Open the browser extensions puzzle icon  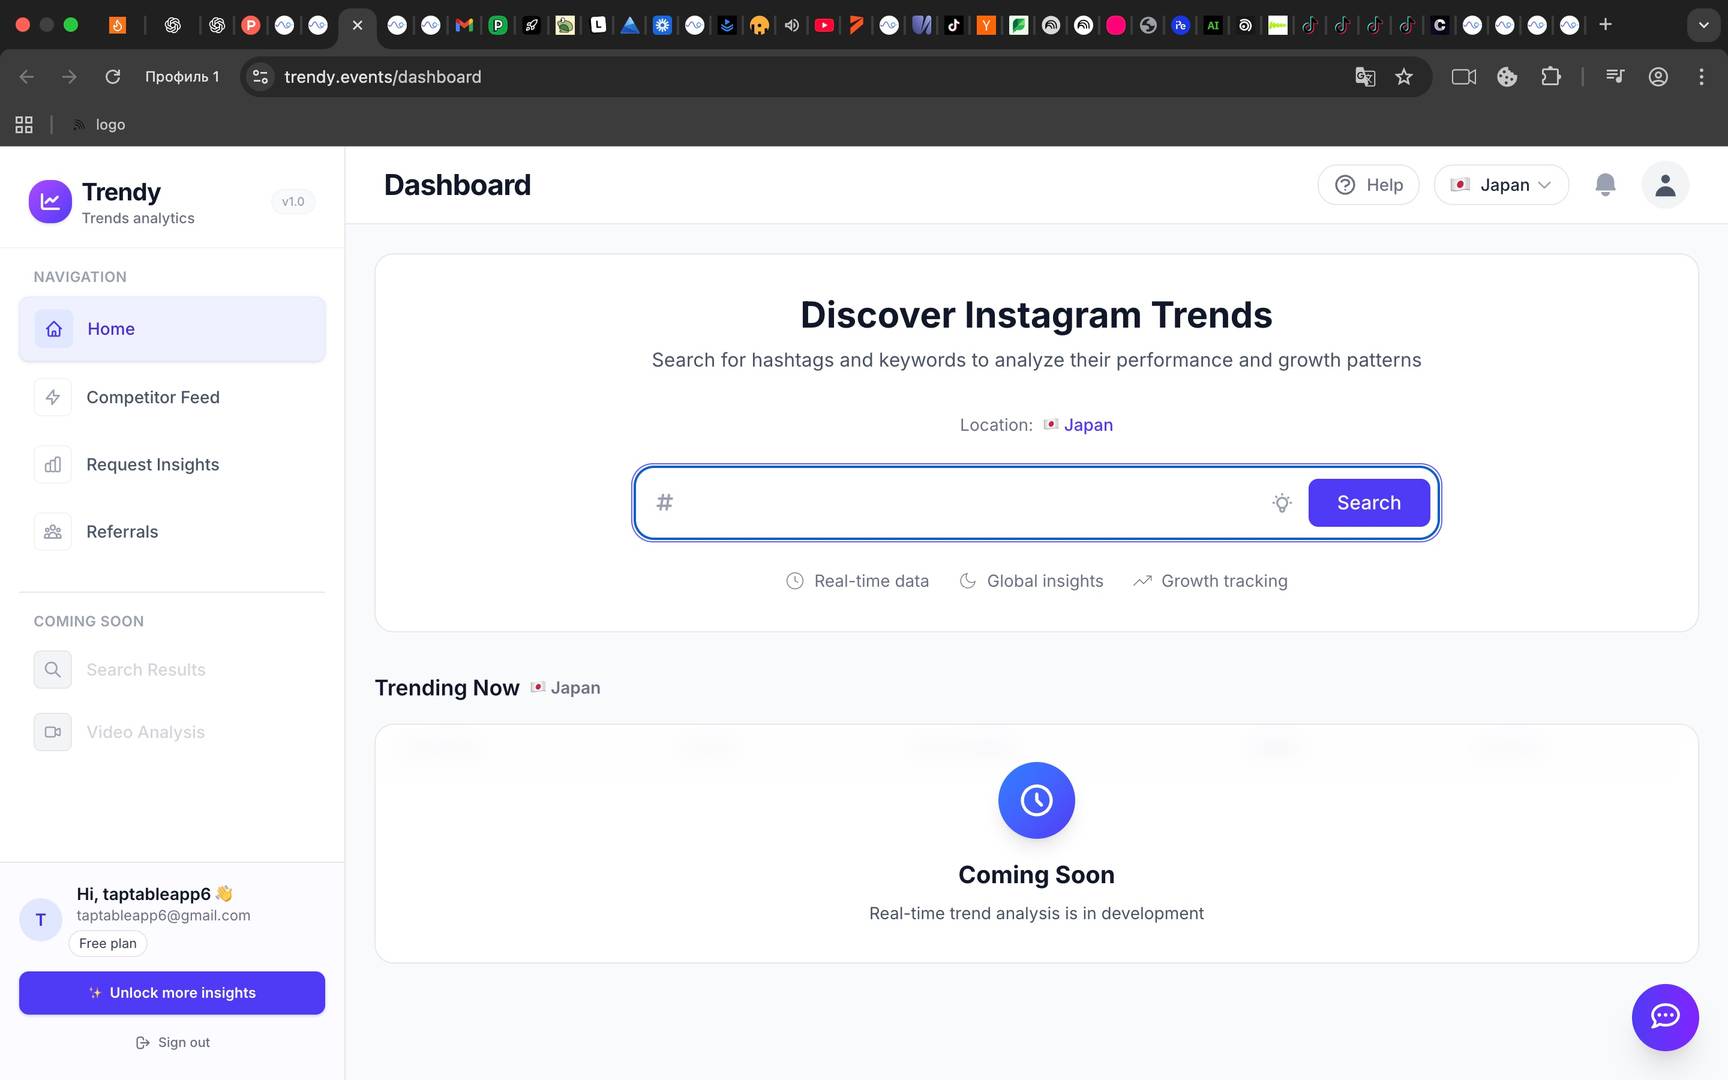[x=1551, y=77]
